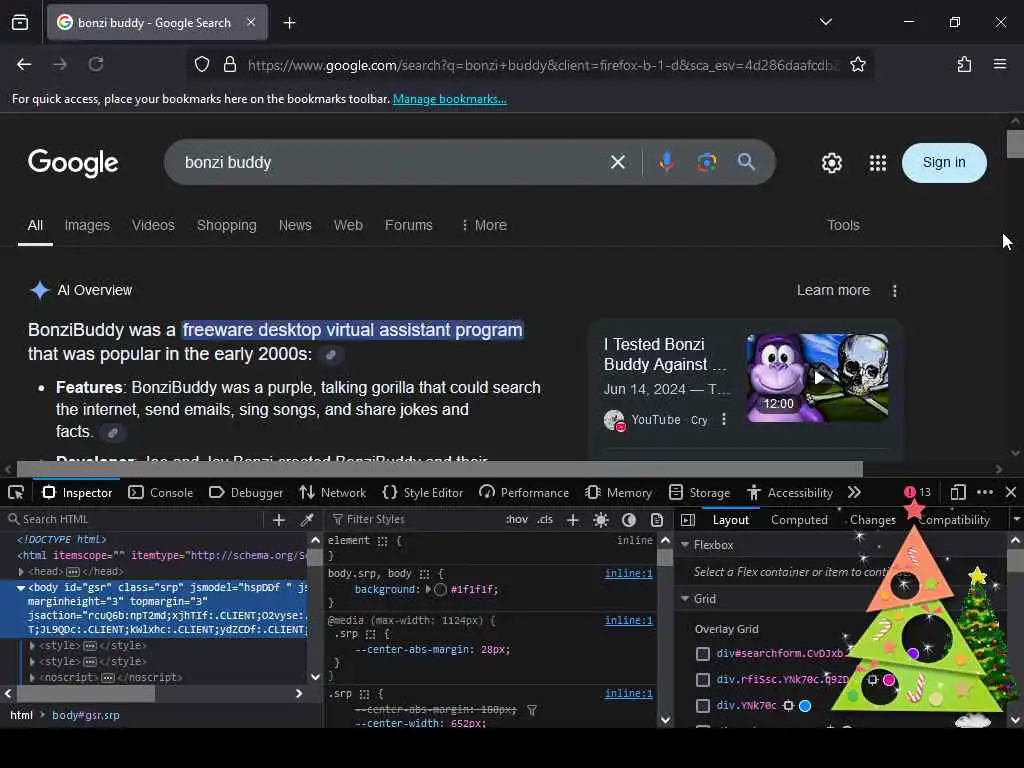This screenshot has width=1024, height=768.
Task: Open Google quick settings gear
Action: point(831,163)
